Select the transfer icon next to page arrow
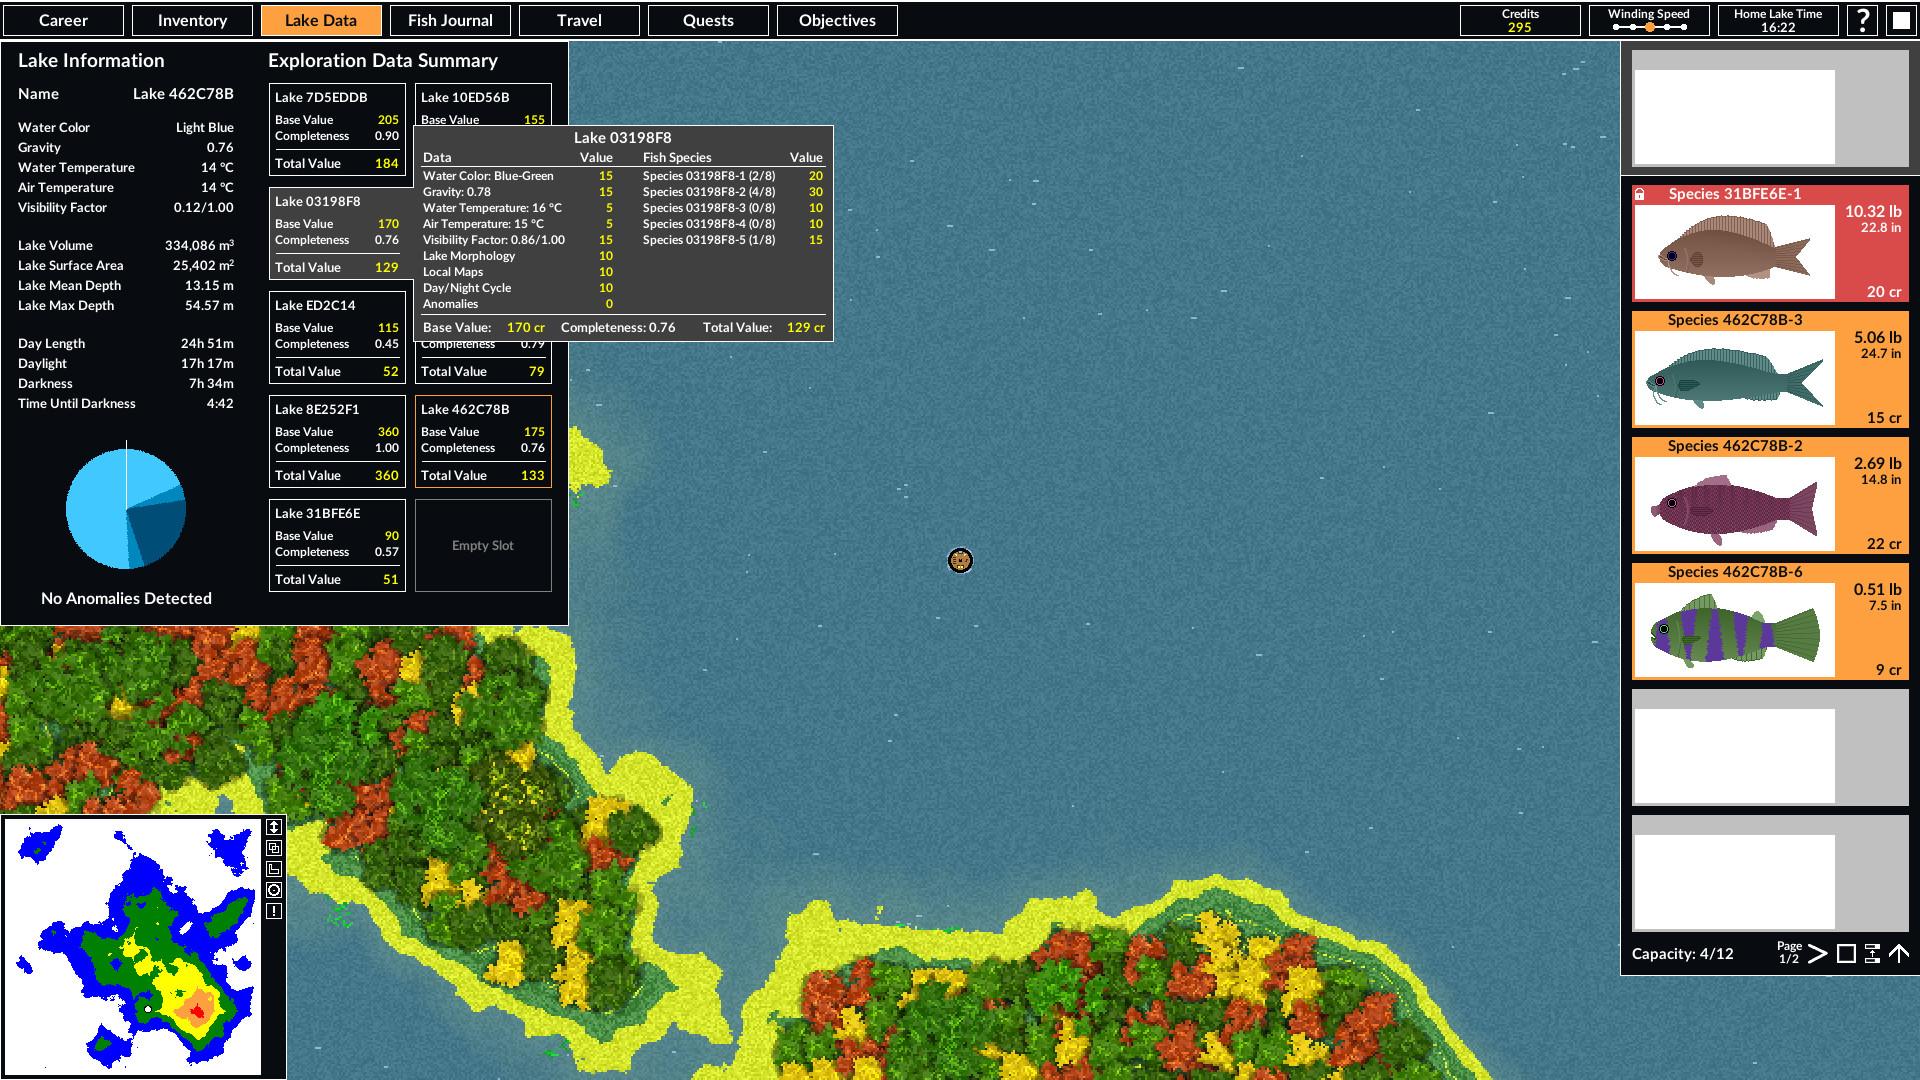The image size is (1920, 1080). click(x=1872, y=954)
